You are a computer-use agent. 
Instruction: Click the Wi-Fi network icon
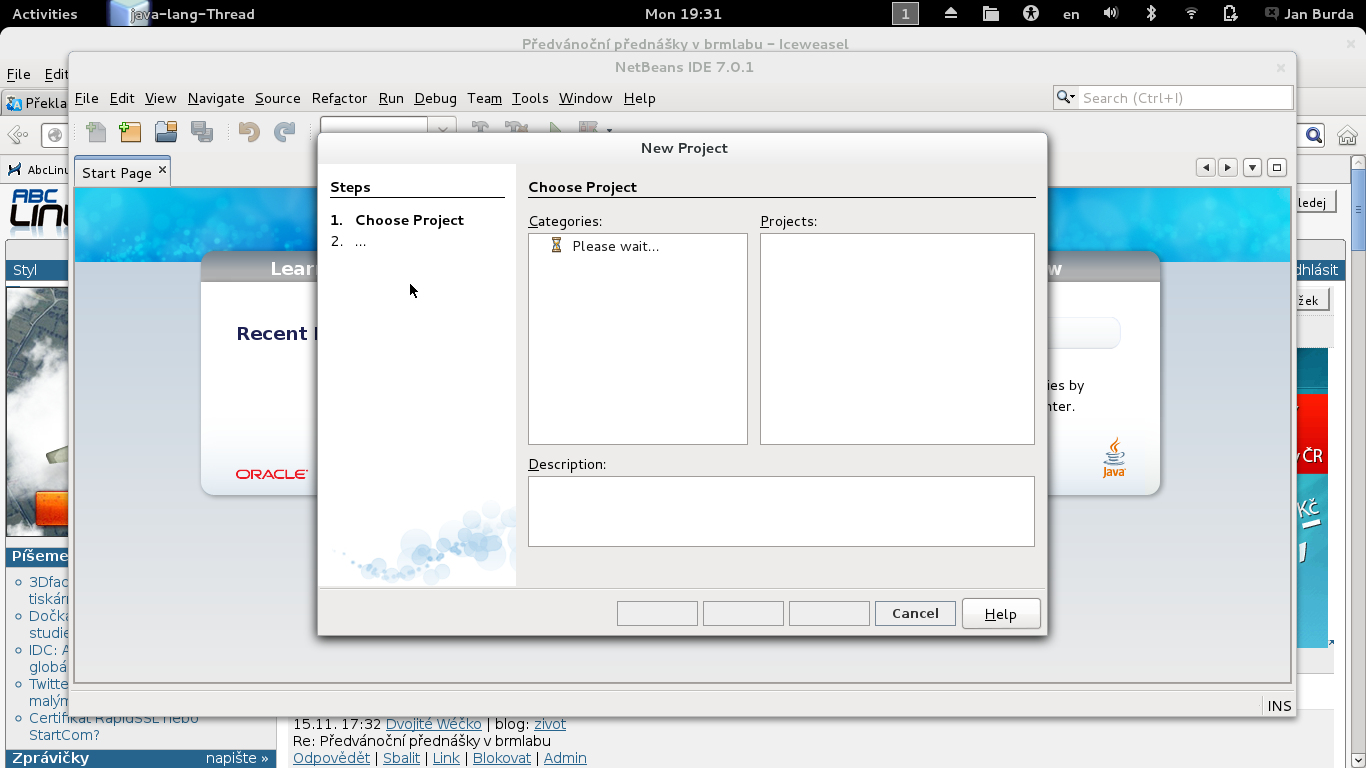[x=1191, y=14]
